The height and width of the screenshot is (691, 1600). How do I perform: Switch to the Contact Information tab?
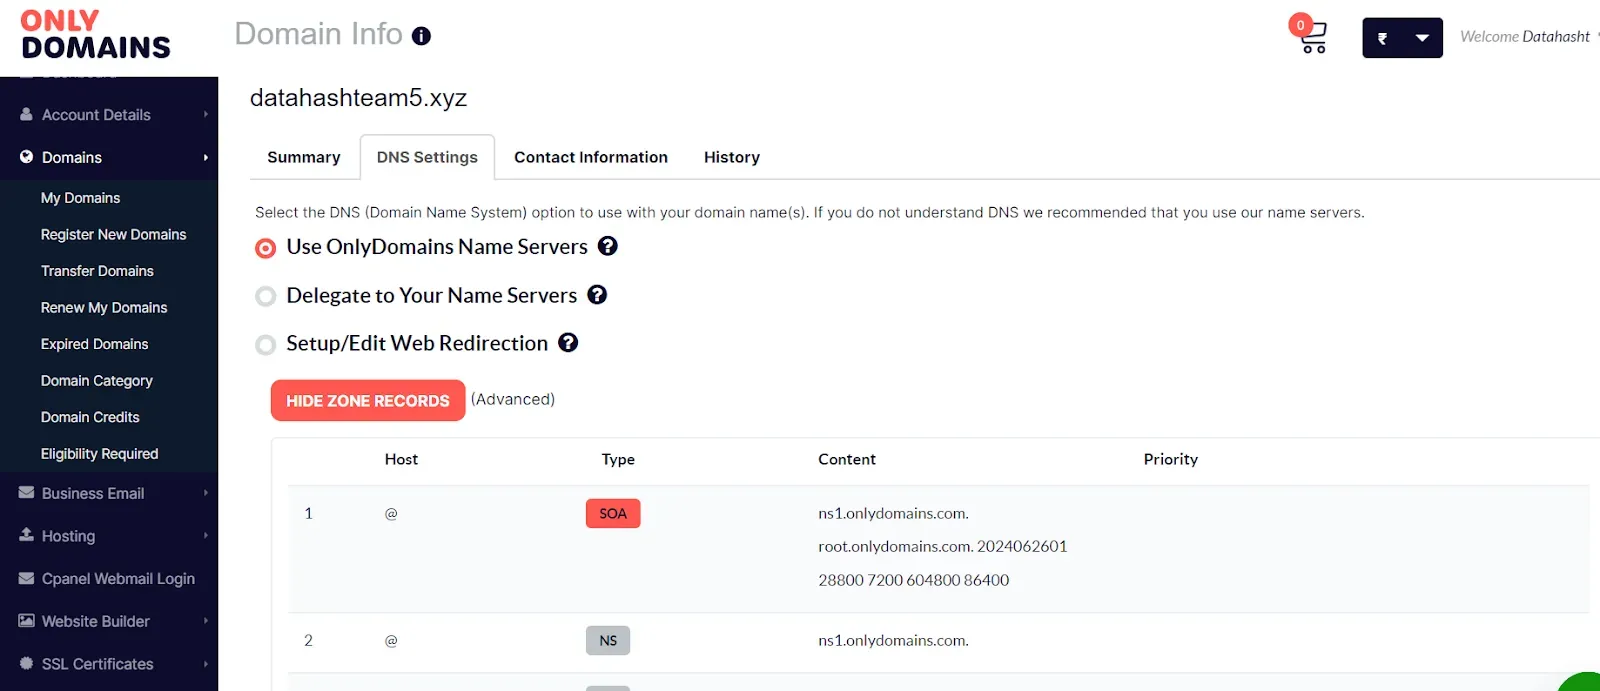pyautogui.click(x=591, y=157)
